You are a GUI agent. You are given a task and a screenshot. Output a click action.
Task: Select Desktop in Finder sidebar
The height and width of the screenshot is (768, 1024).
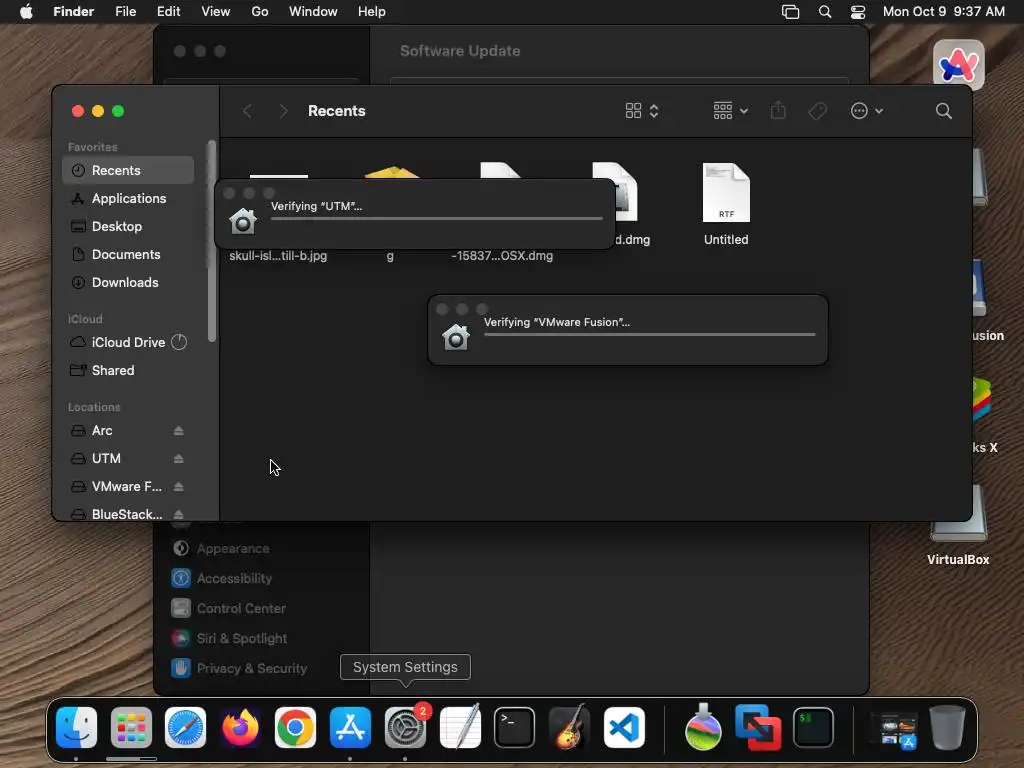point(128,227)
